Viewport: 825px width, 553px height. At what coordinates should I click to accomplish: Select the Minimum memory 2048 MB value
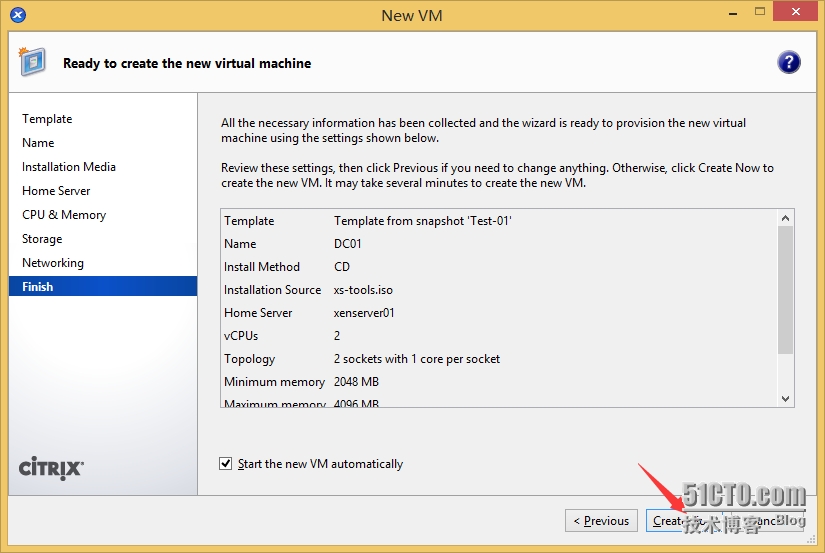pos(356,382)
